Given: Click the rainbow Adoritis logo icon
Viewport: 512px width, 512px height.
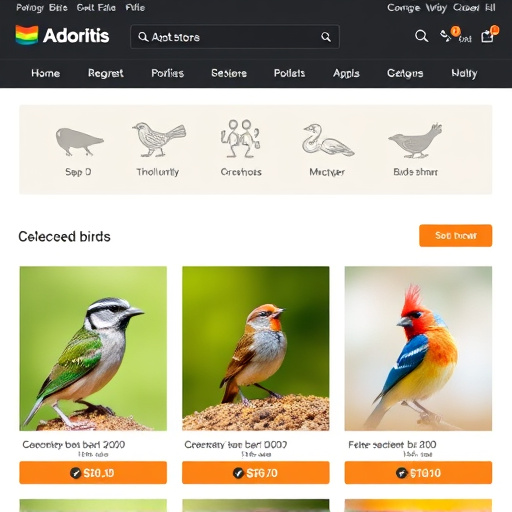Looking at the screenshot, I should click(x=27, y=35).
